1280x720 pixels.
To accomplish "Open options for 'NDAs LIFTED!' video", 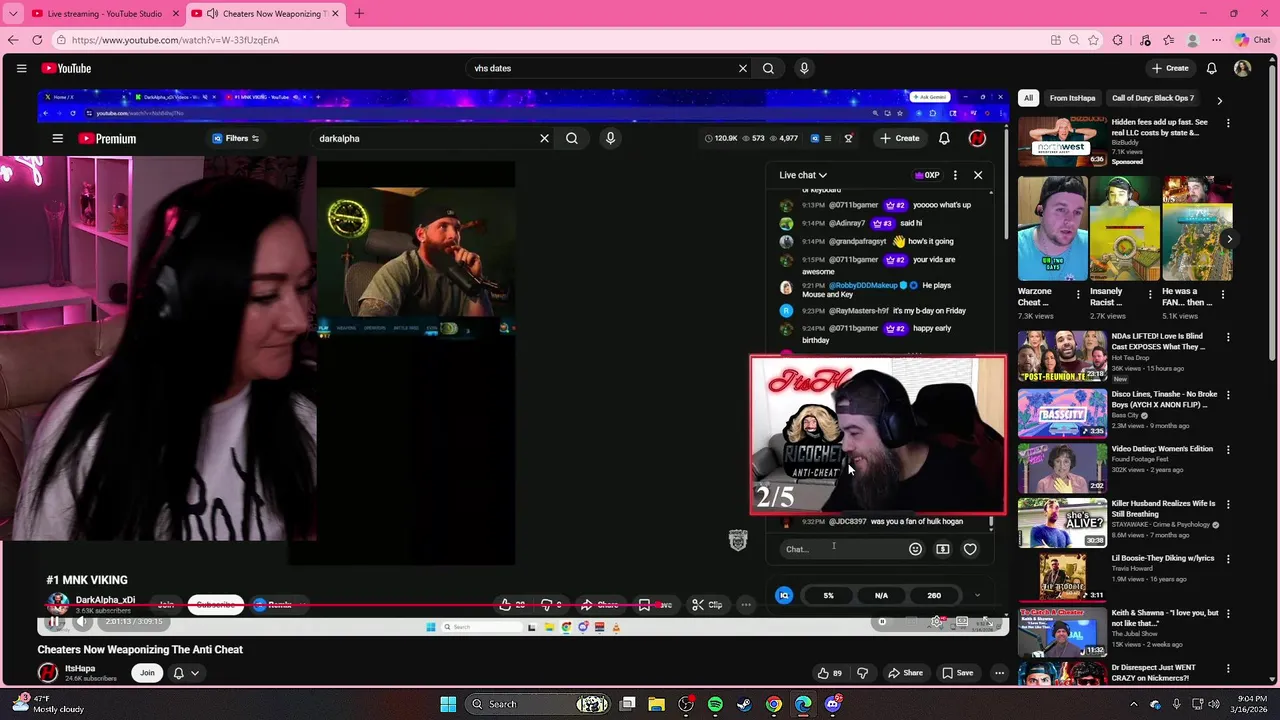I will click(1228, 337).
